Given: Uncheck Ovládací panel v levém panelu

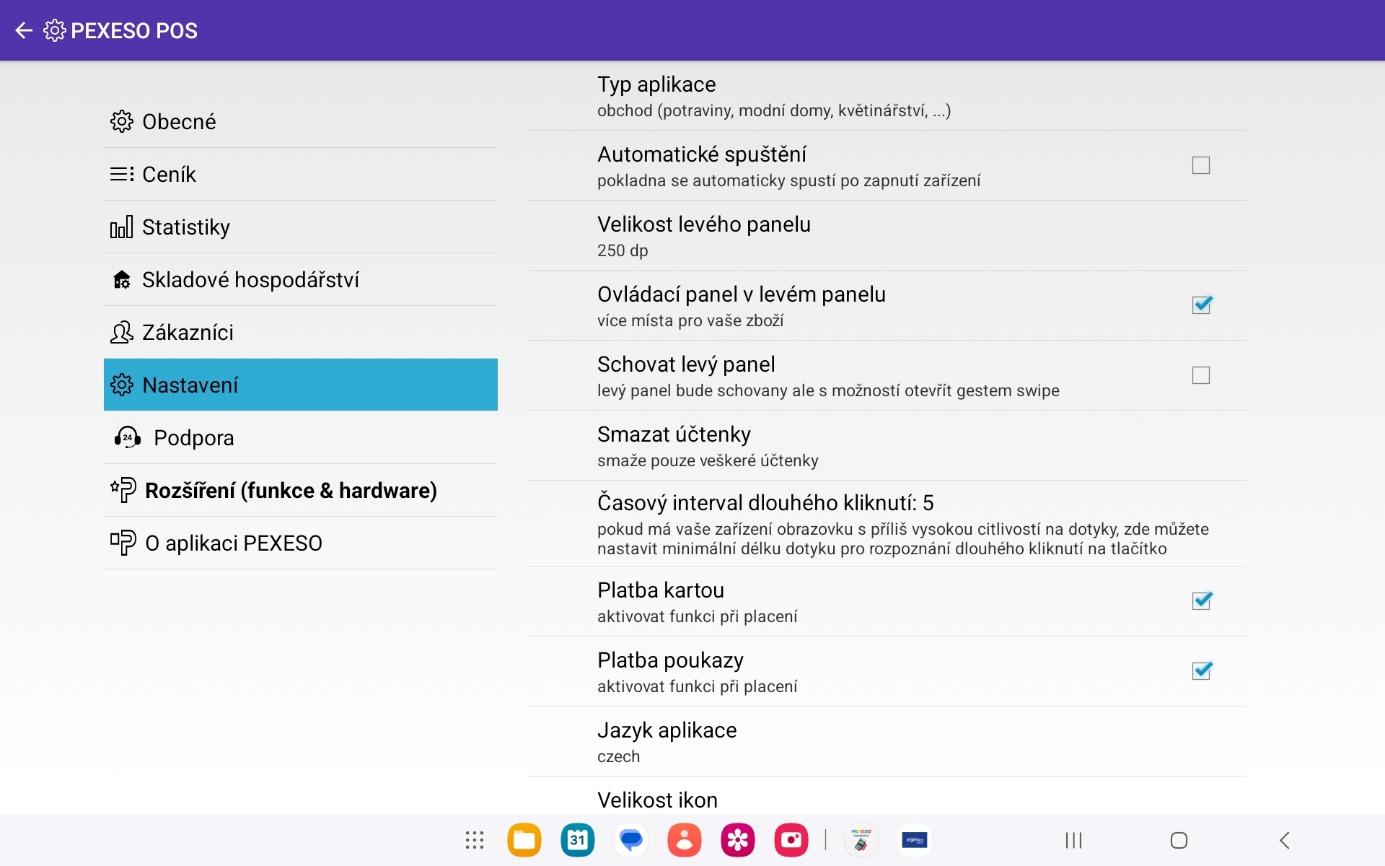Looking at the screenshot, I should (x=1201, y=305).
